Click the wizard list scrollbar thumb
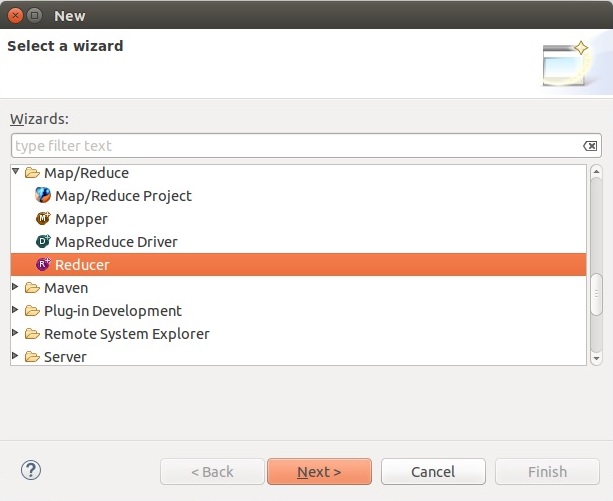Viewport: 613px width, 501px height. (x=596, y=294)
